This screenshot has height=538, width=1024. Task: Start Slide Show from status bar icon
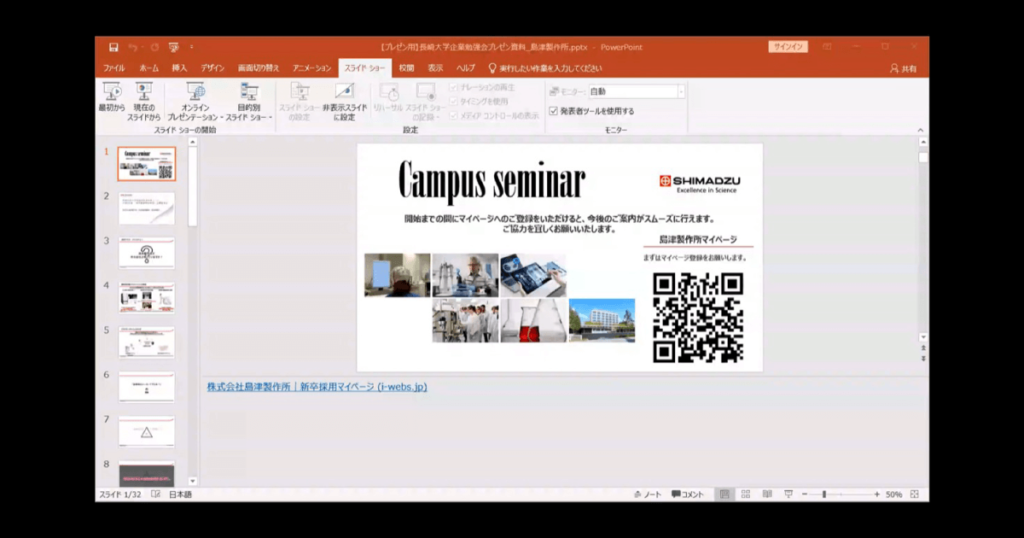pyautogui.click(x=788, y=494)
